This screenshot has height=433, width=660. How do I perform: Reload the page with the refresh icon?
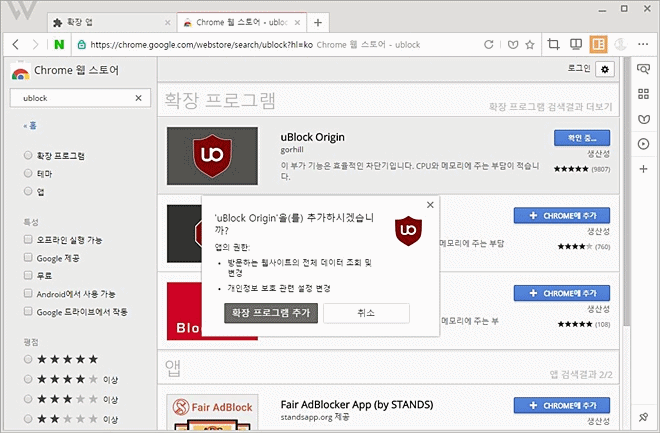click(488, 44)
